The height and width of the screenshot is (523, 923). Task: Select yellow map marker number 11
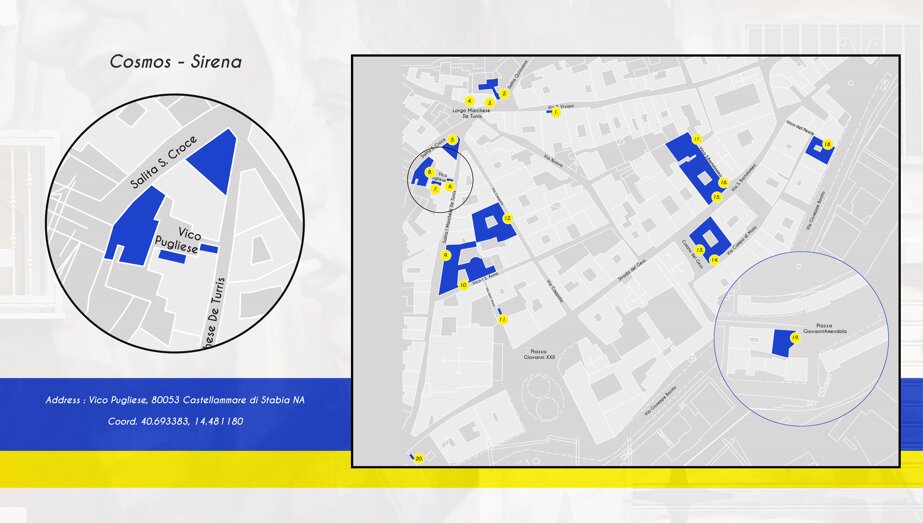pyautogui.click(x=502, y=319)
